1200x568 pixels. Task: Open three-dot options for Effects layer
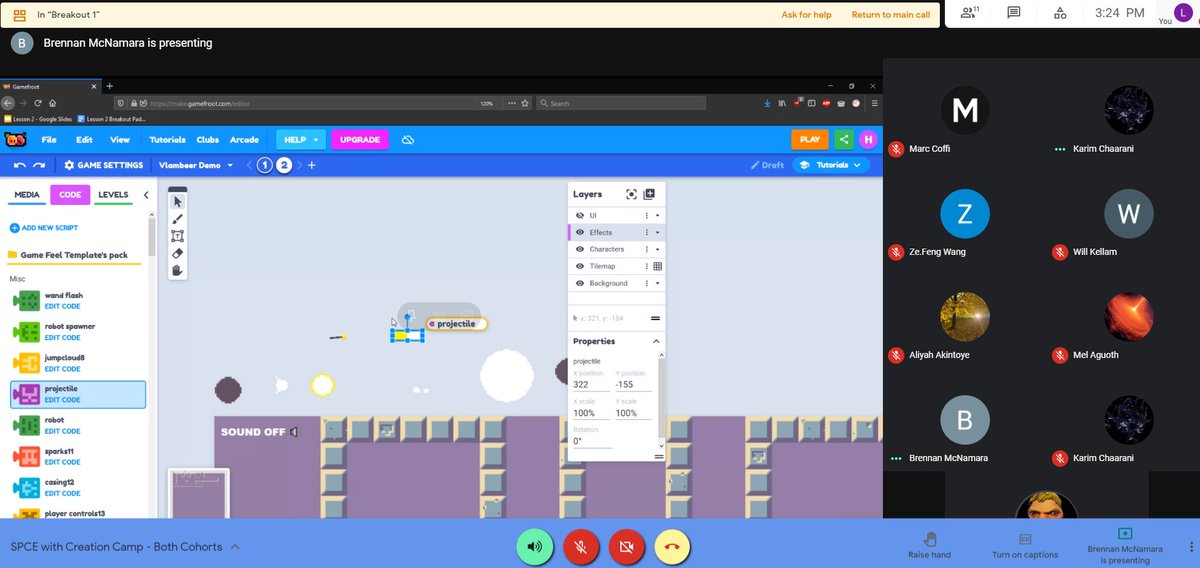tap(646, 232)
